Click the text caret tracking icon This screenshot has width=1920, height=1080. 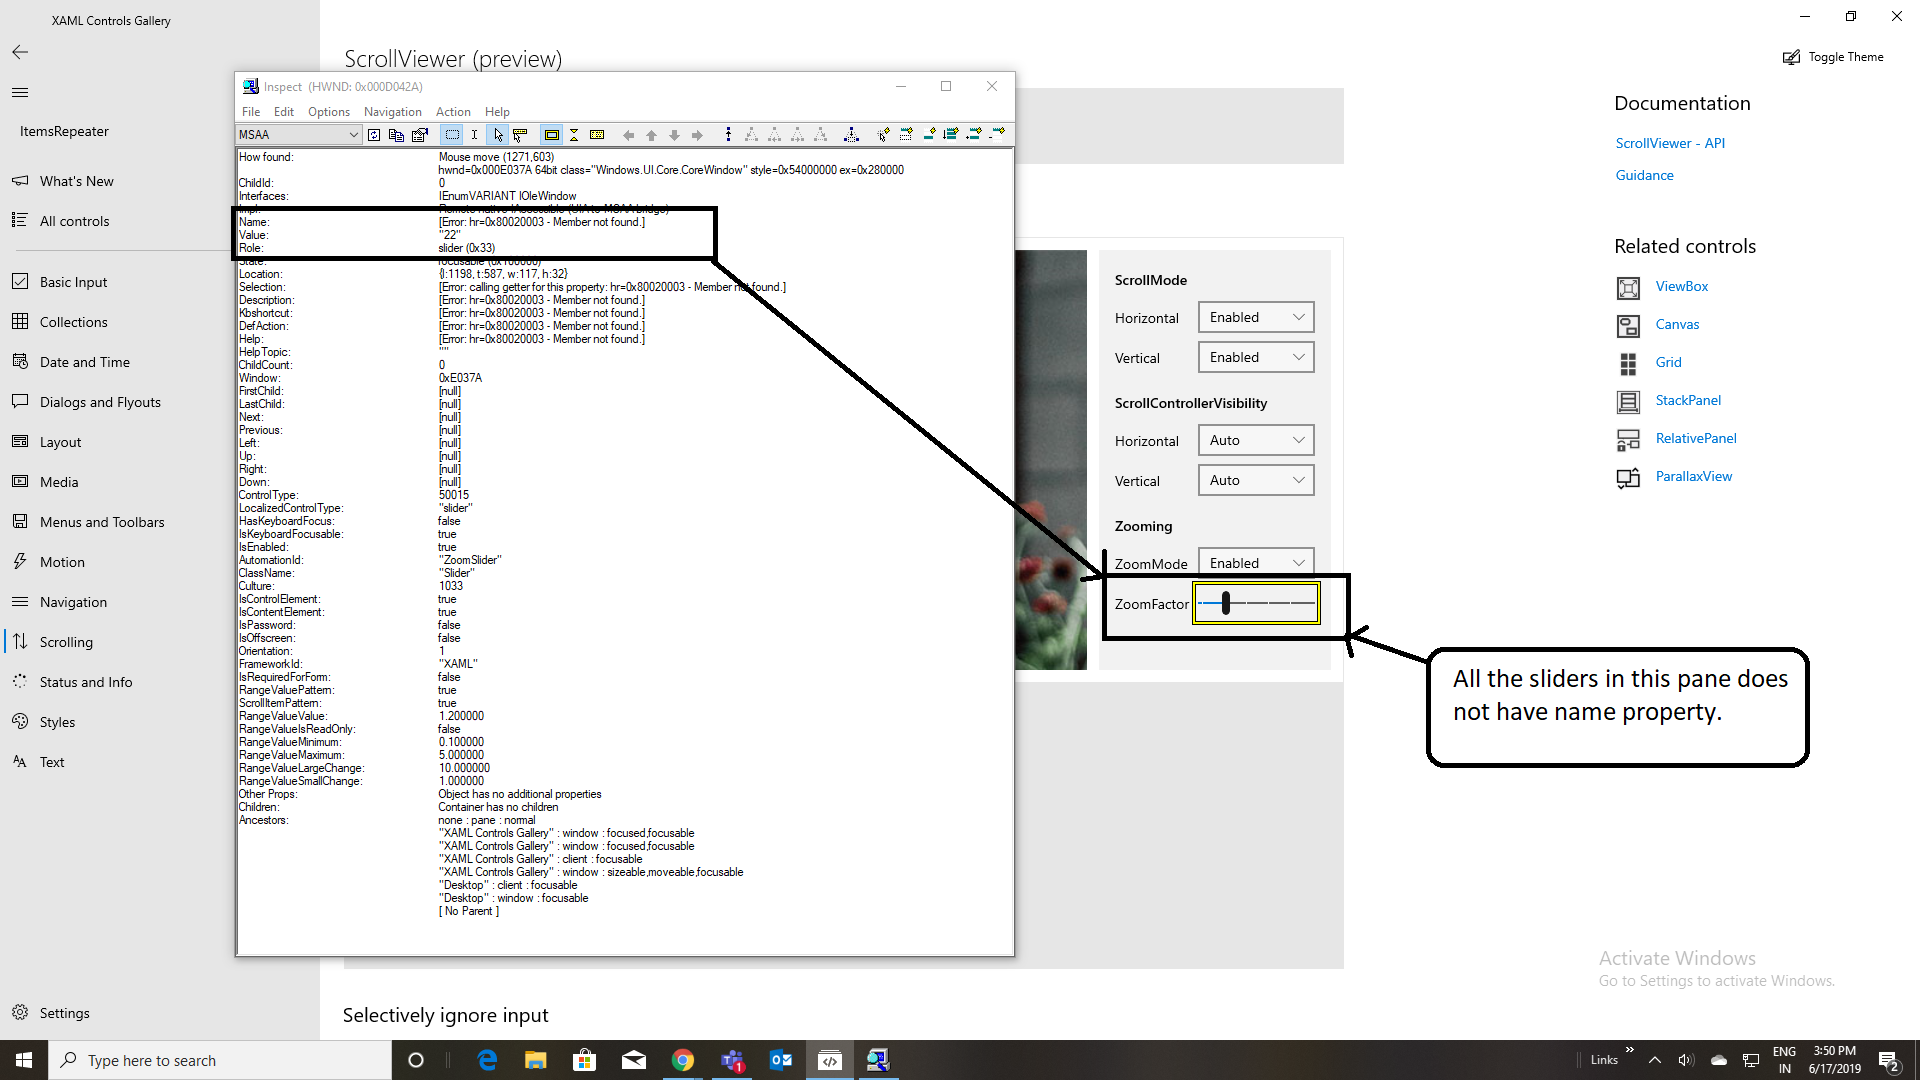pyautogui.click(x=475, y=134)
